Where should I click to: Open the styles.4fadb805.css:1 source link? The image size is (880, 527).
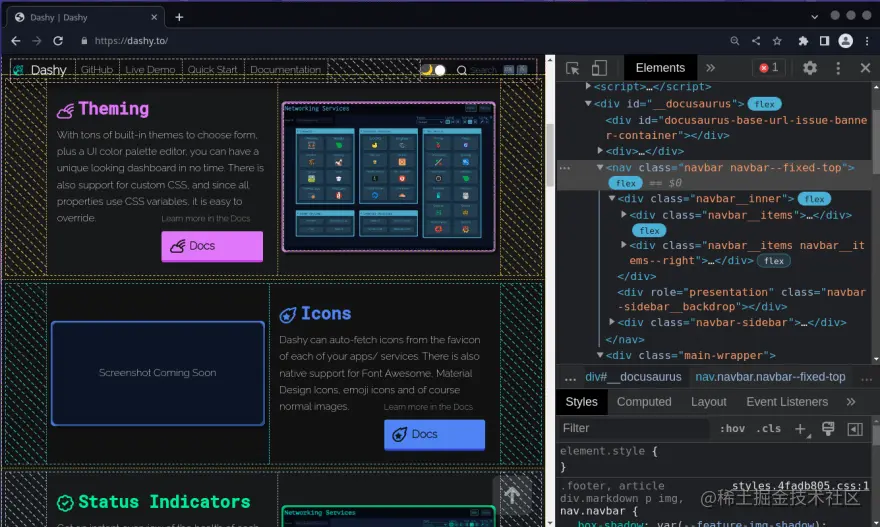(x=800, y=486)
